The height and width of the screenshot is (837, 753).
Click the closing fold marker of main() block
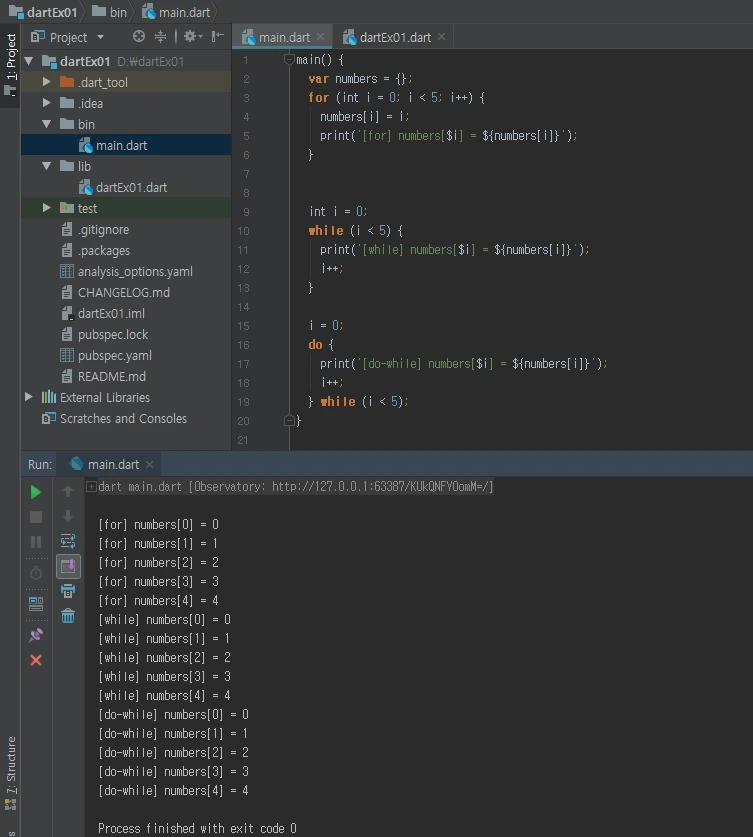tap(289, 421)
